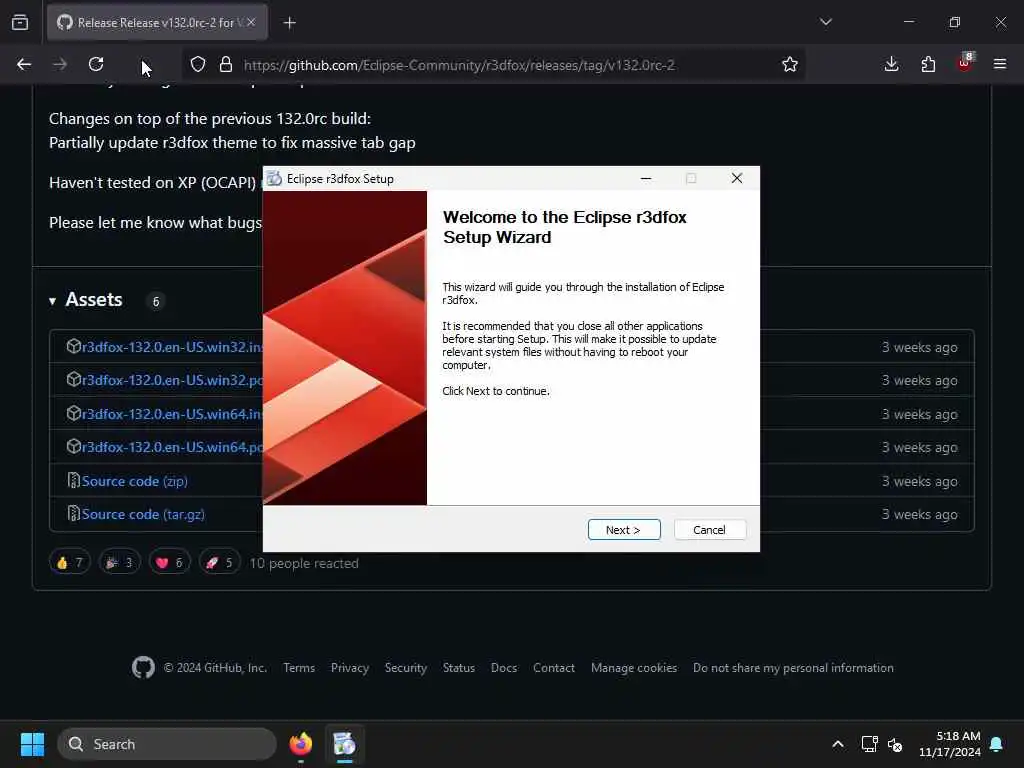Open the notifications bell icon
Viewport: 1024px width, 768px height.
click(997, 744)
